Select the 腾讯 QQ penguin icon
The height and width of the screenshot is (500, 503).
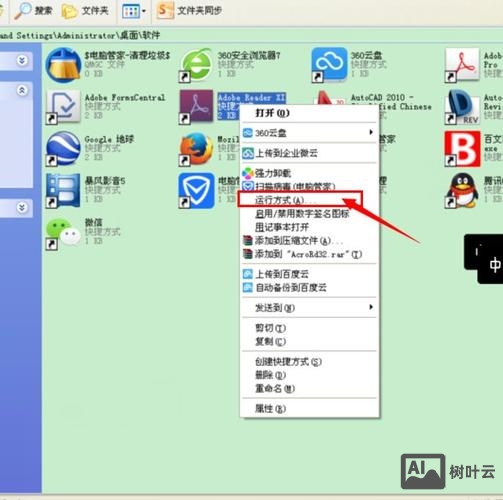(x=462, y=191)
